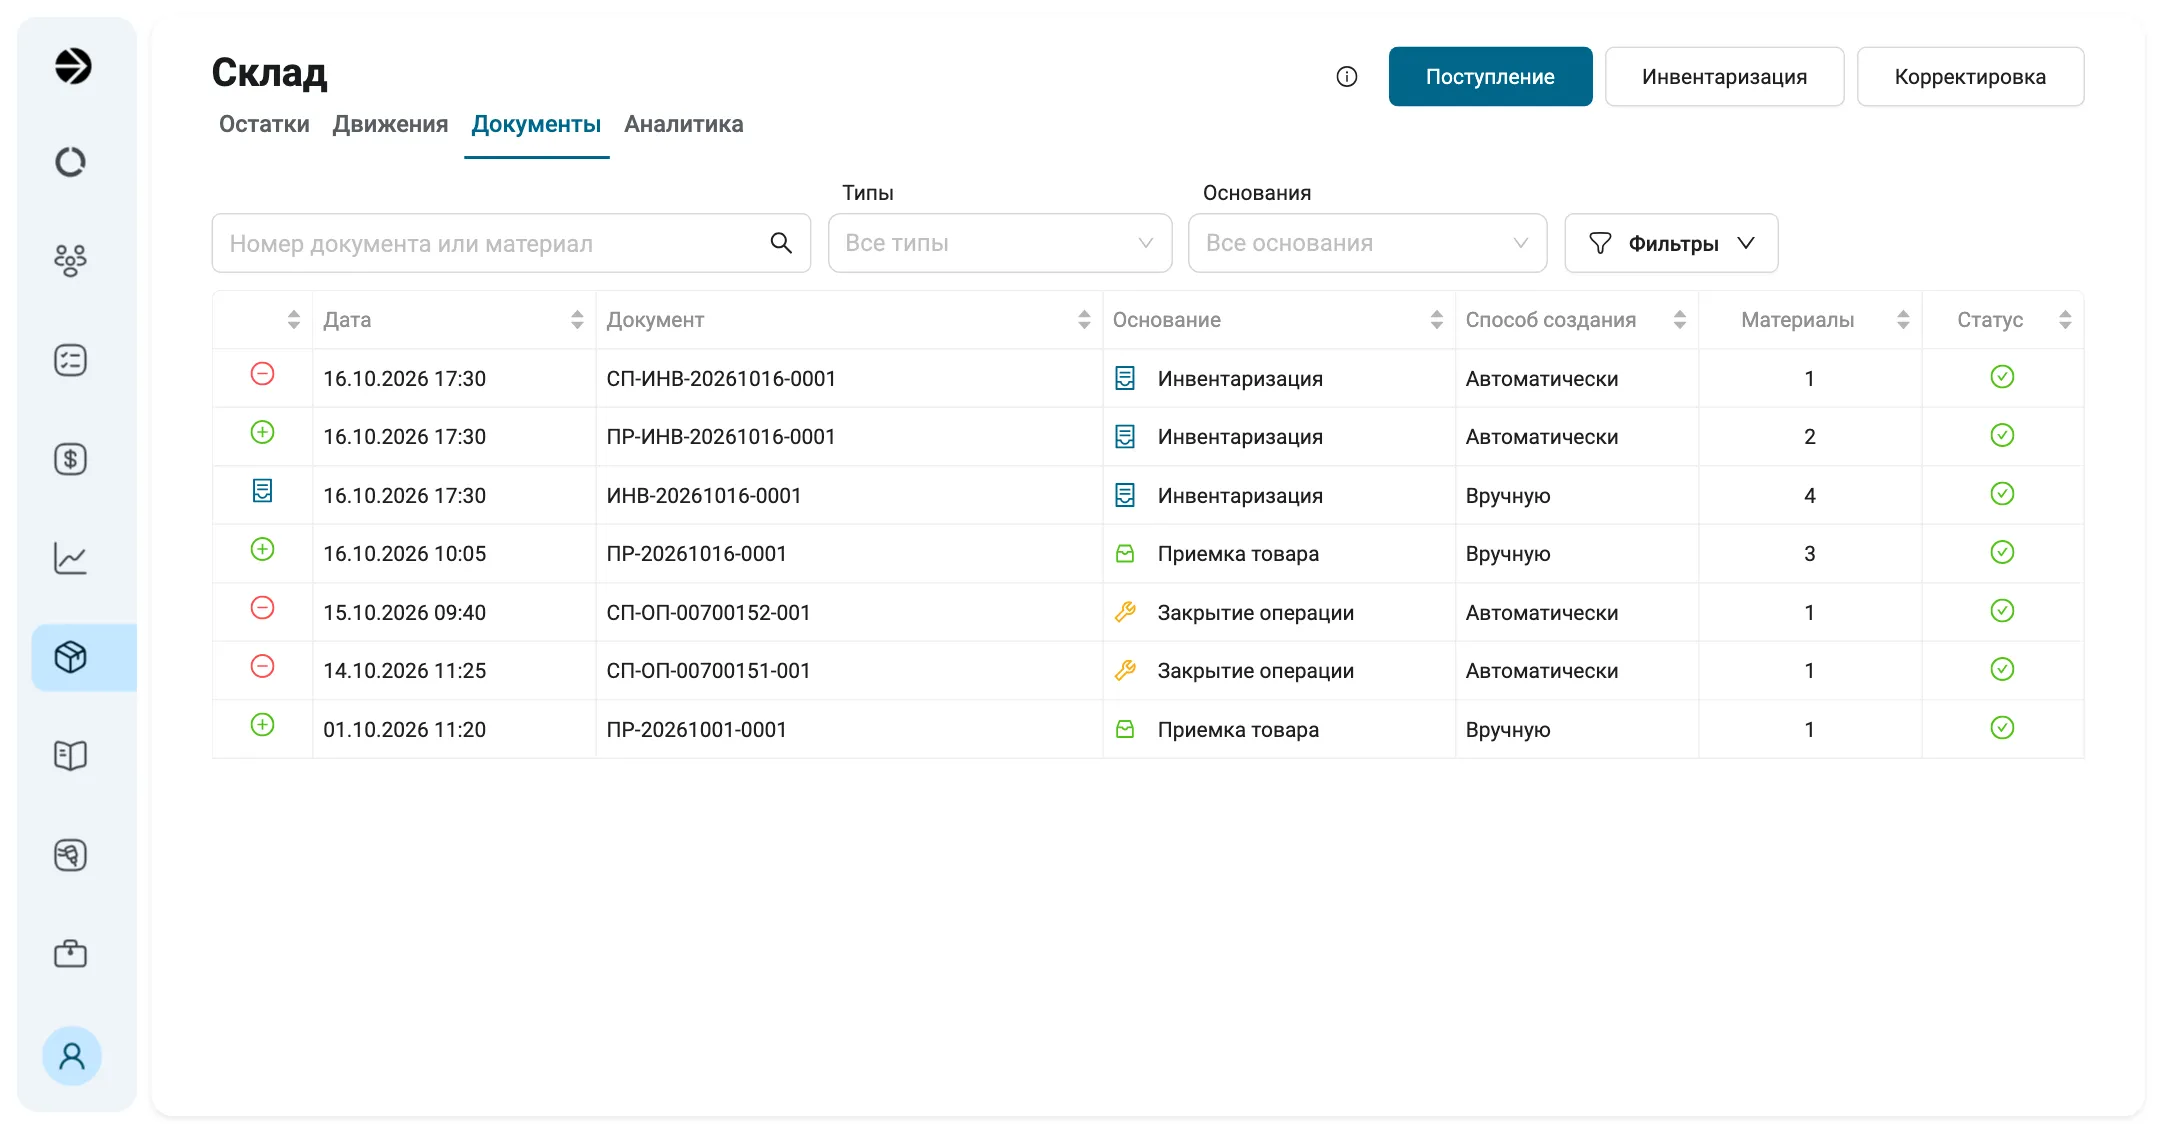Switch to the Аналитика tab
Screen dimensions: 2160x1131
click(x=684, y=124)
